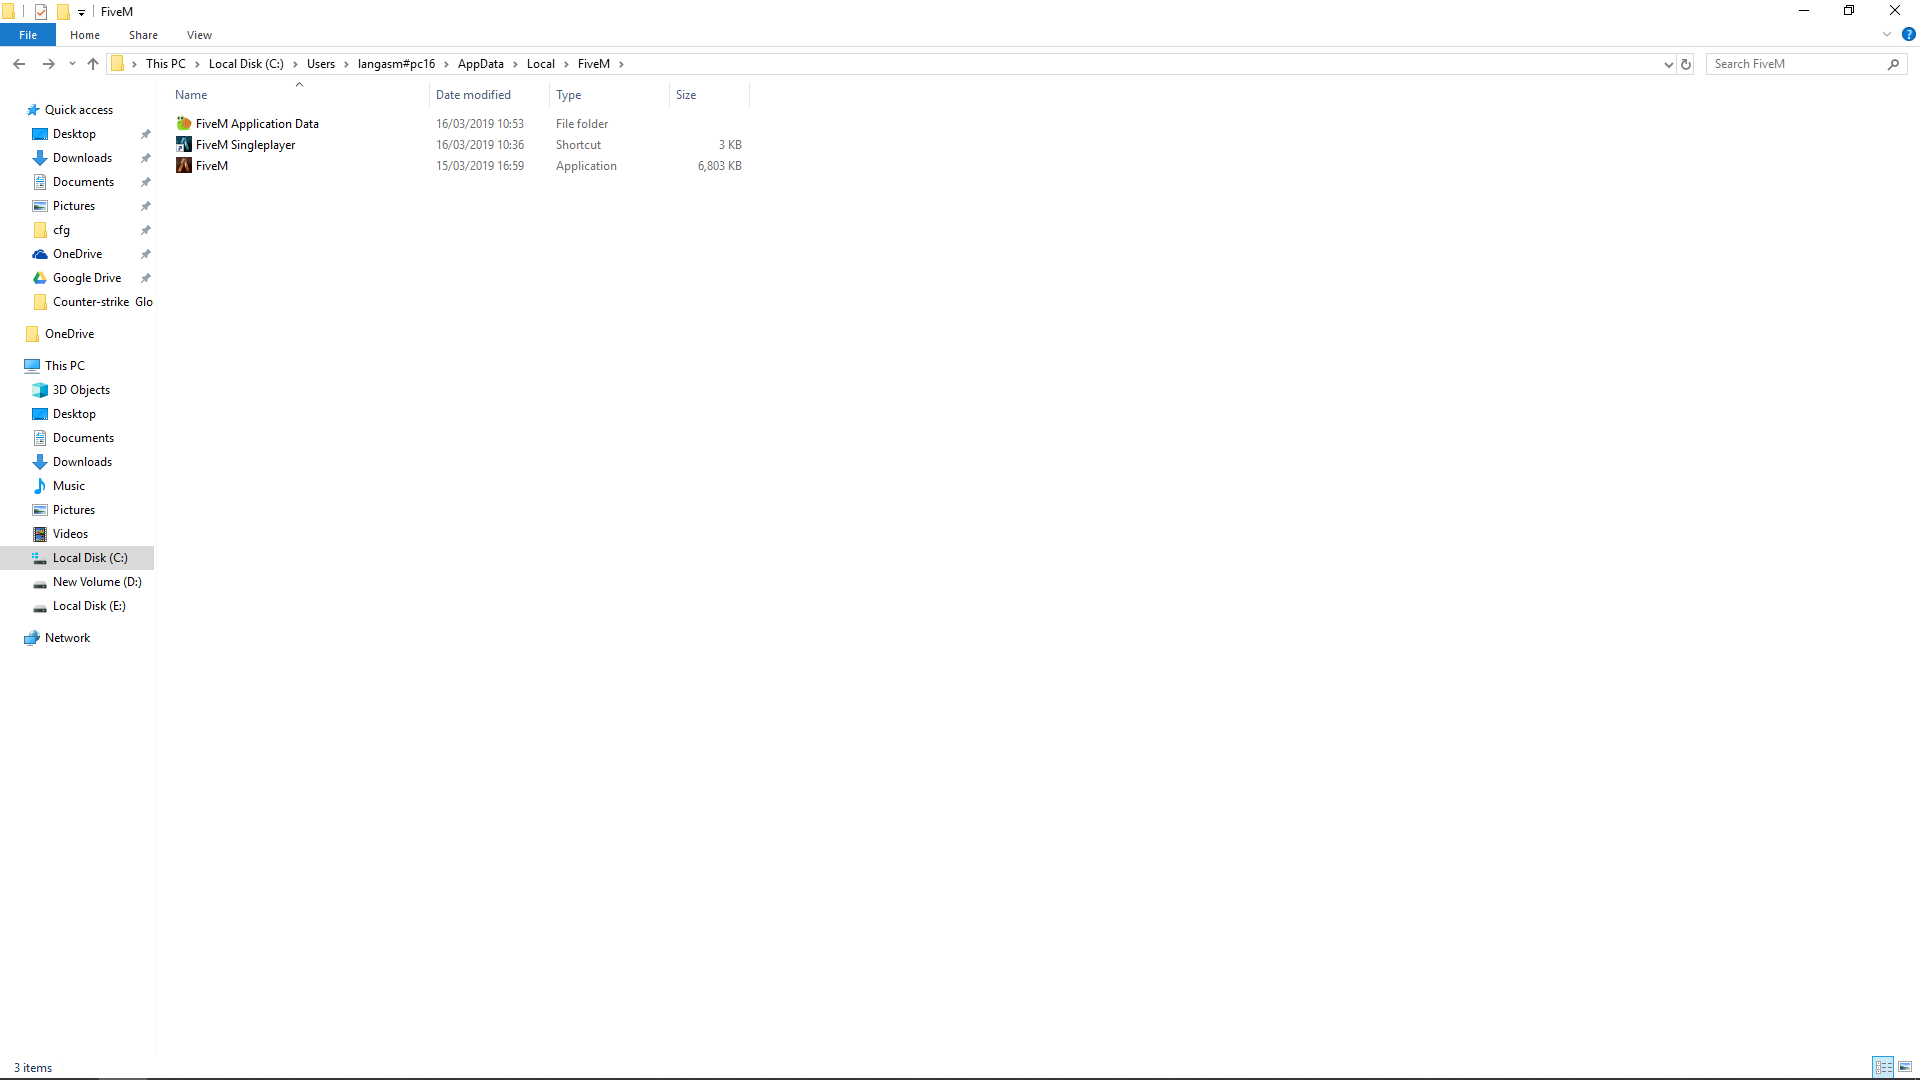Switch to large icons view button
This screenshot has width=1920, height=1080.
[1905, 1067]
